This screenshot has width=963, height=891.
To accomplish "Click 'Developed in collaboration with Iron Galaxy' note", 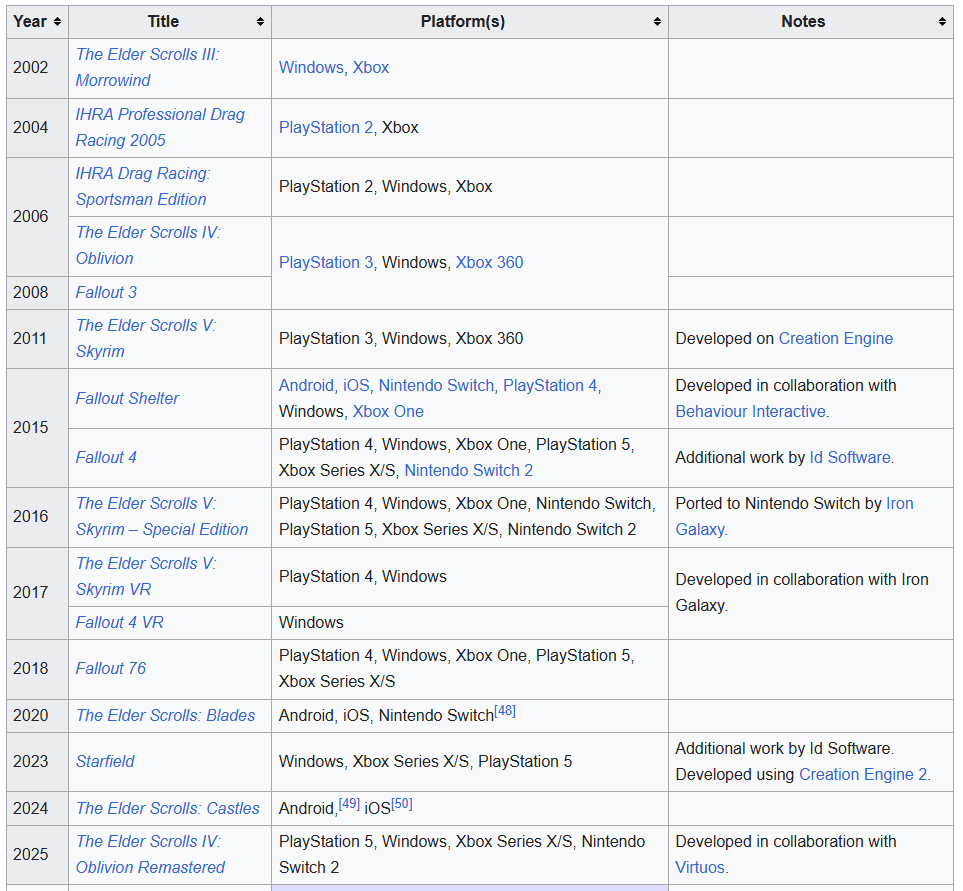I will 811,593.
